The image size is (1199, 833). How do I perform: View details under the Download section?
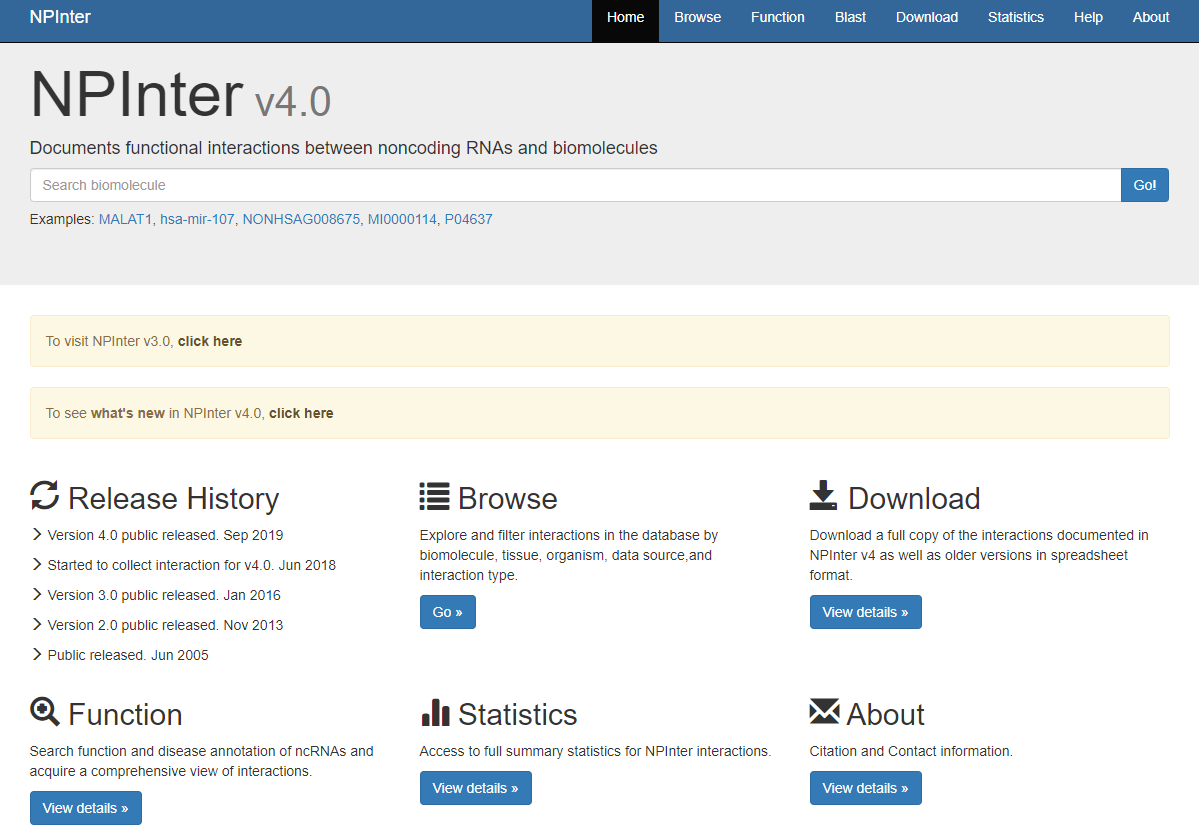[x=865, y=612]
